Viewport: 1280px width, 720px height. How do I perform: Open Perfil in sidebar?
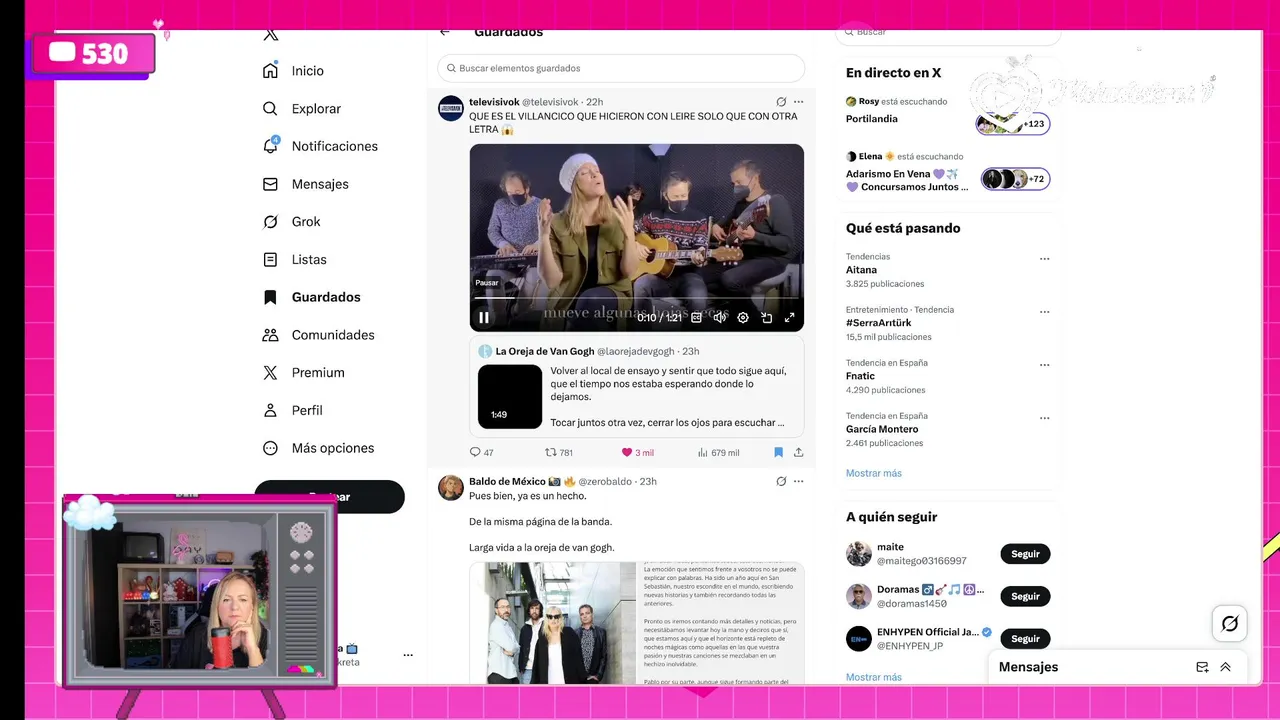[x=293, y=411]
